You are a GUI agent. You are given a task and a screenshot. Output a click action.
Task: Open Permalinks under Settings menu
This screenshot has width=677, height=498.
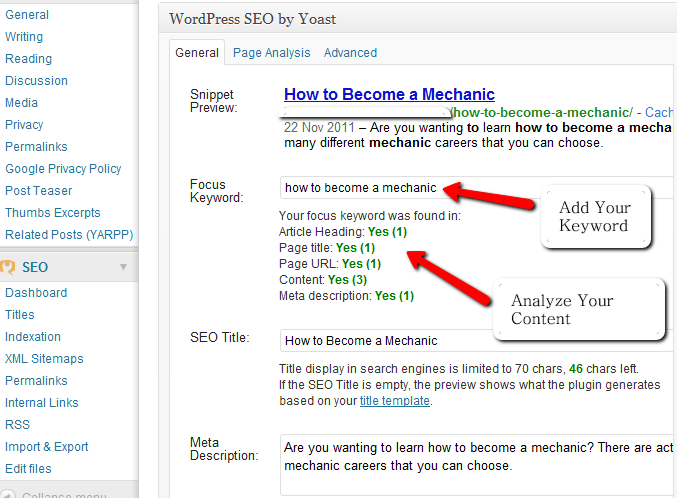point(36,147)
